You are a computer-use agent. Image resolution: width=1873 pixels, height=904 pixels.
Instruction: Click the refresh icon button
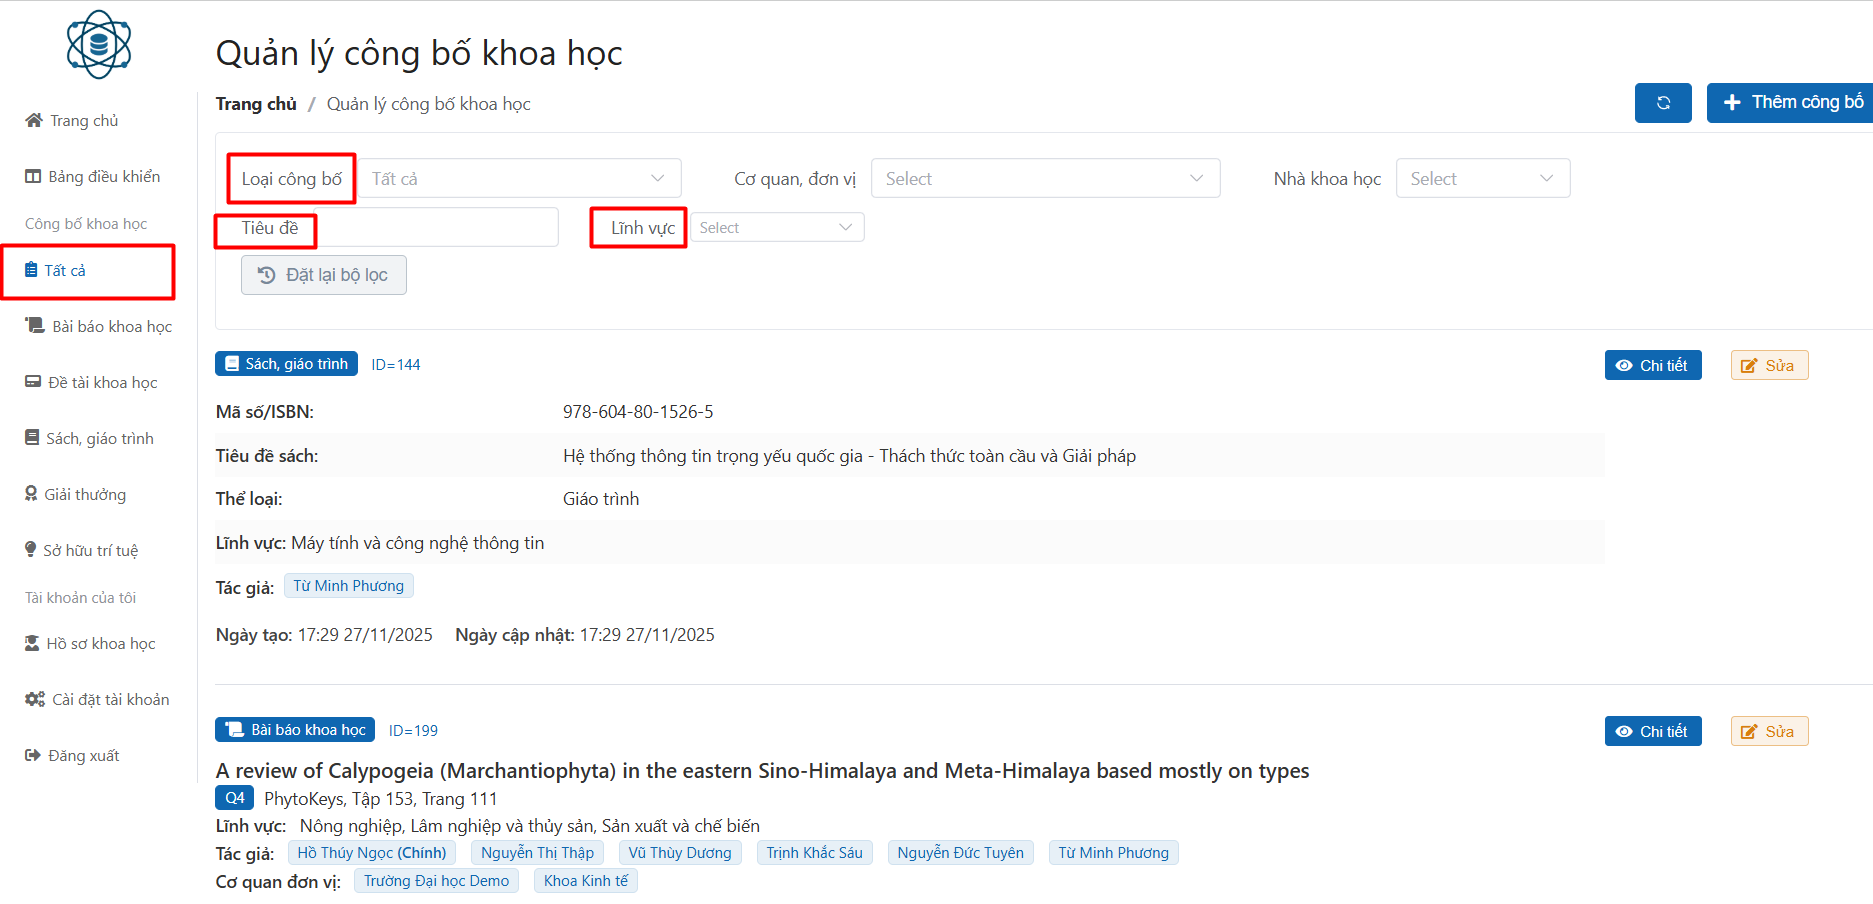(1662, 103)
